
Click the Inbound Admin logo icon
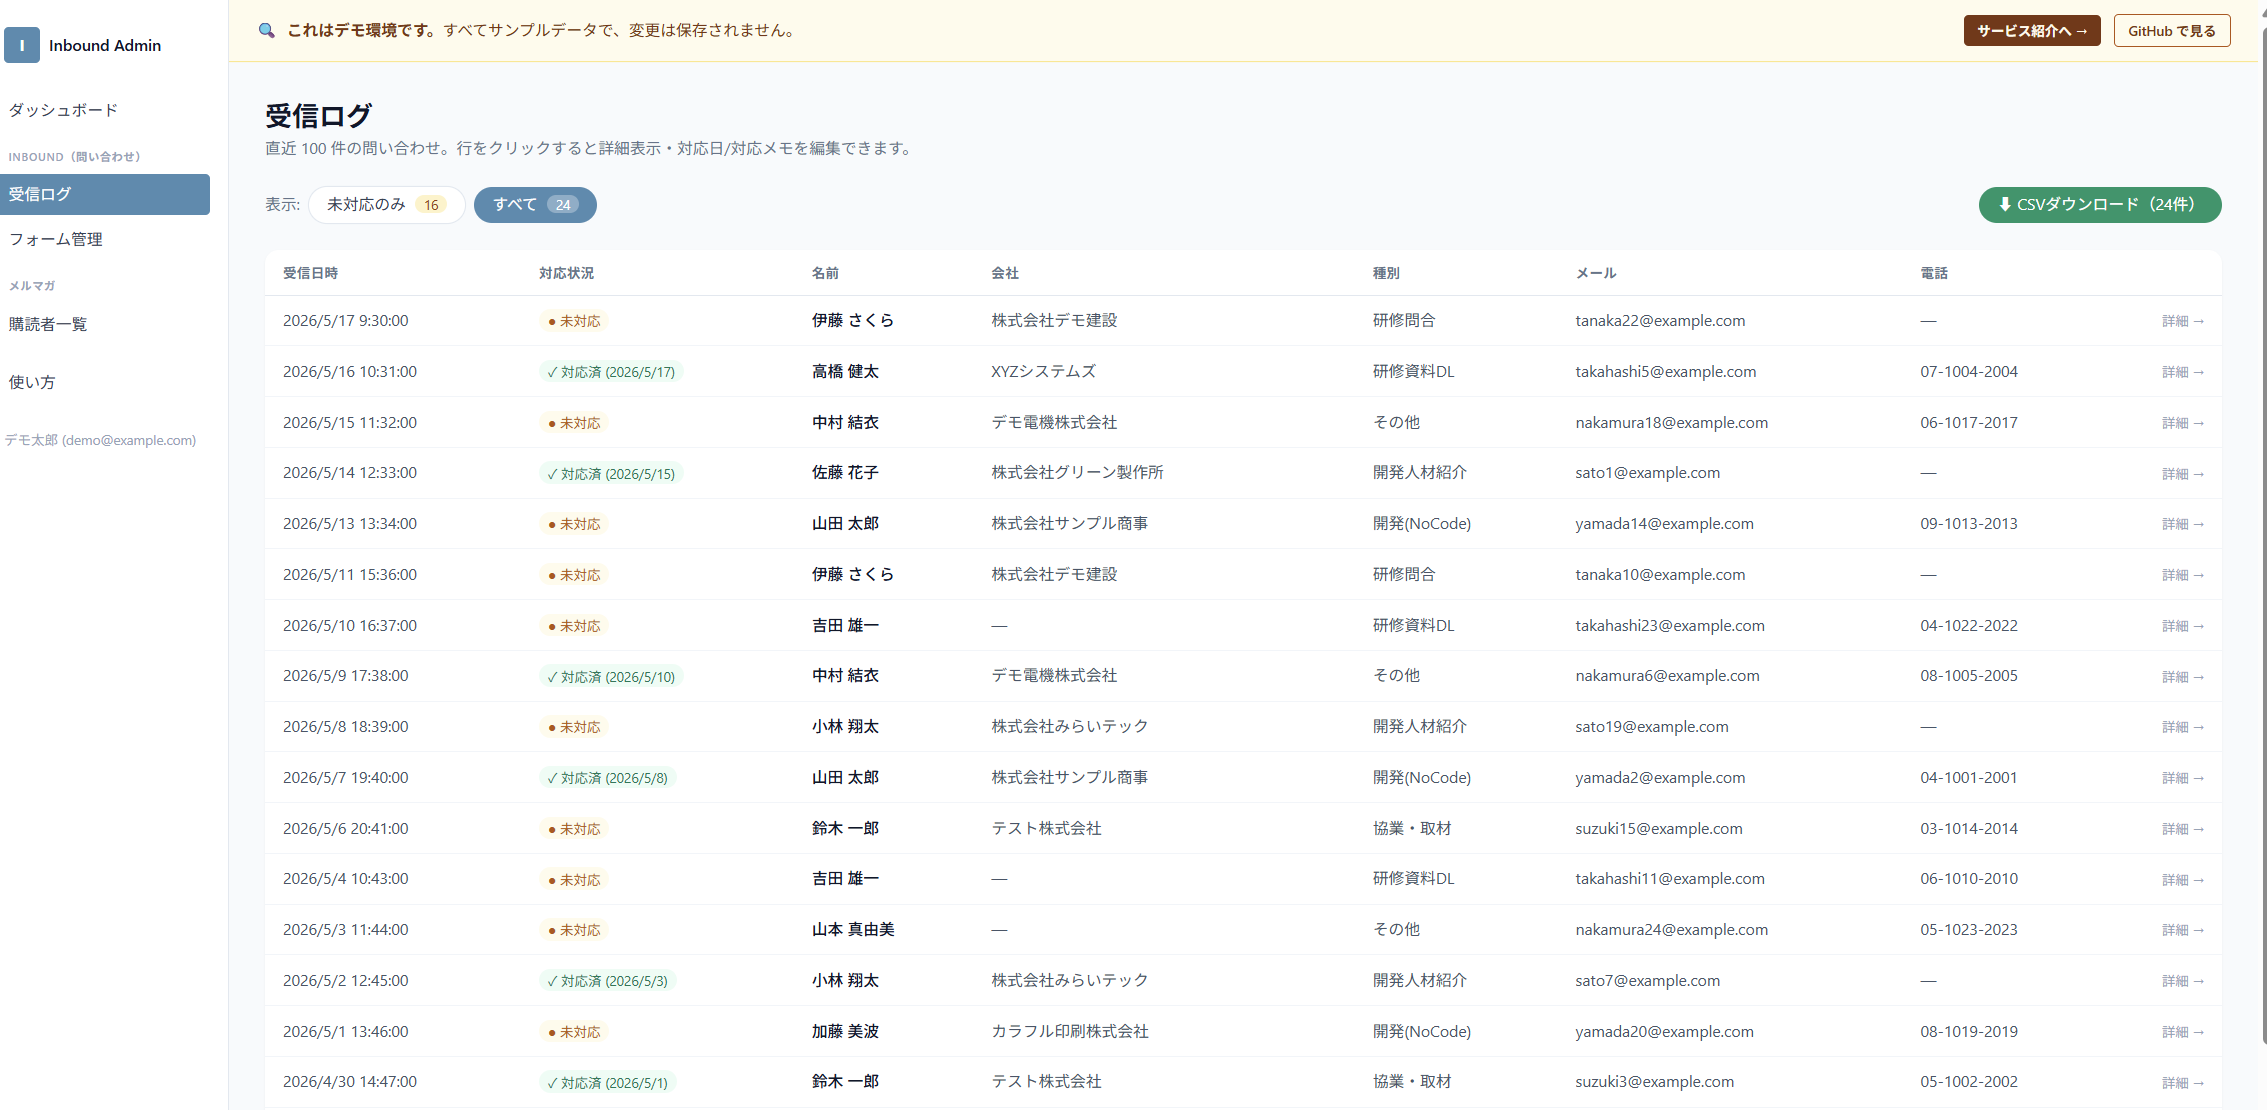(x=22, y=45)
